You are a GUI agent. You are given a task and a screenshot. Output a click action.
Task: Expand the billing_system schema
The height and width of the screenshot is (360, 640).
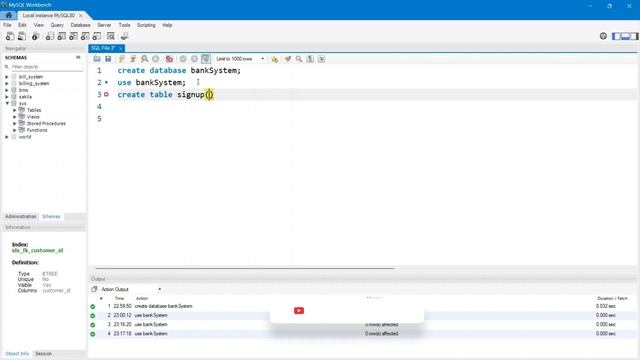click(x=7, y=83)
